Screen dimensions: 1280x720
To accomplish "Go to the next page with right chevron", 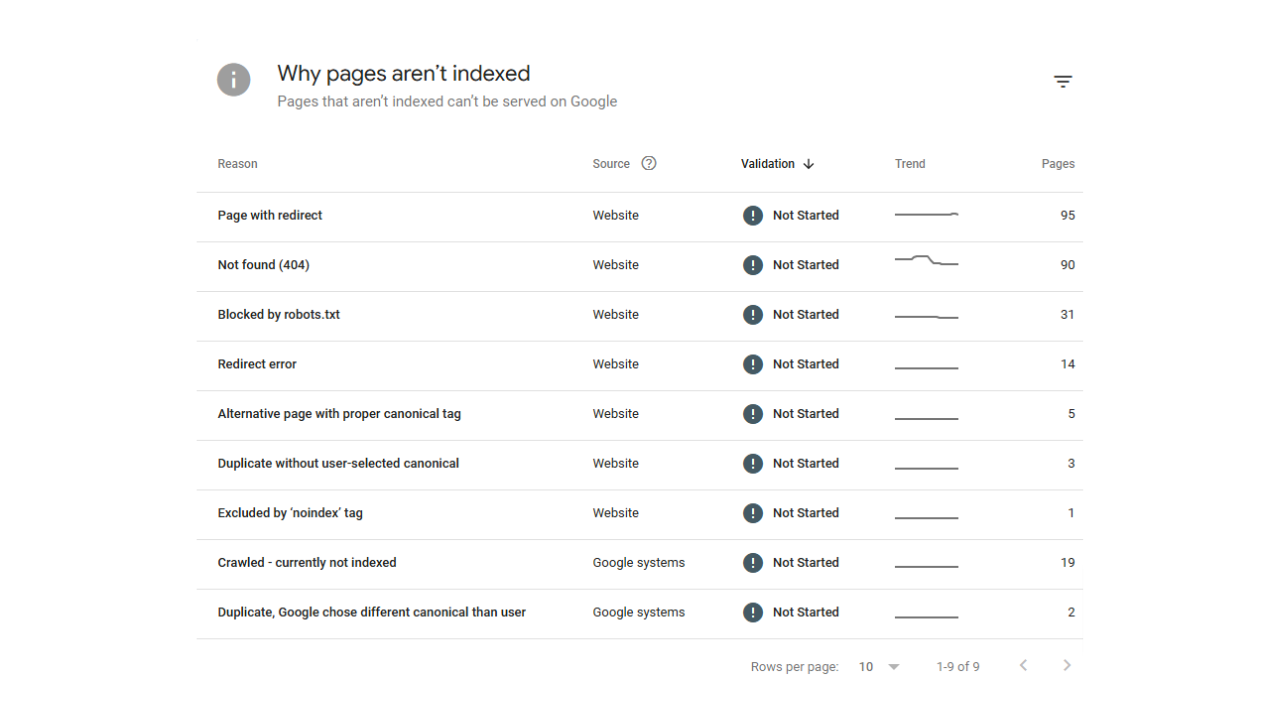I will (x=1067, y=666).
